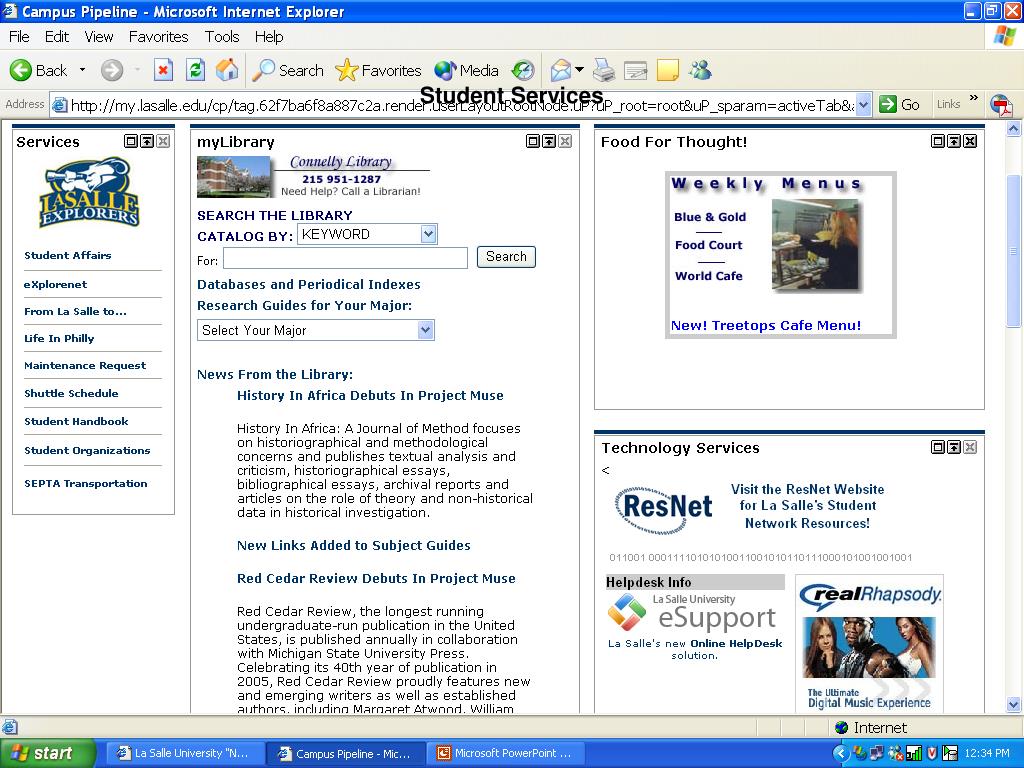Switch to Microsoft PowerPoint taskbar button
This screenshot has height=768, width=1024.
[505, 753]
